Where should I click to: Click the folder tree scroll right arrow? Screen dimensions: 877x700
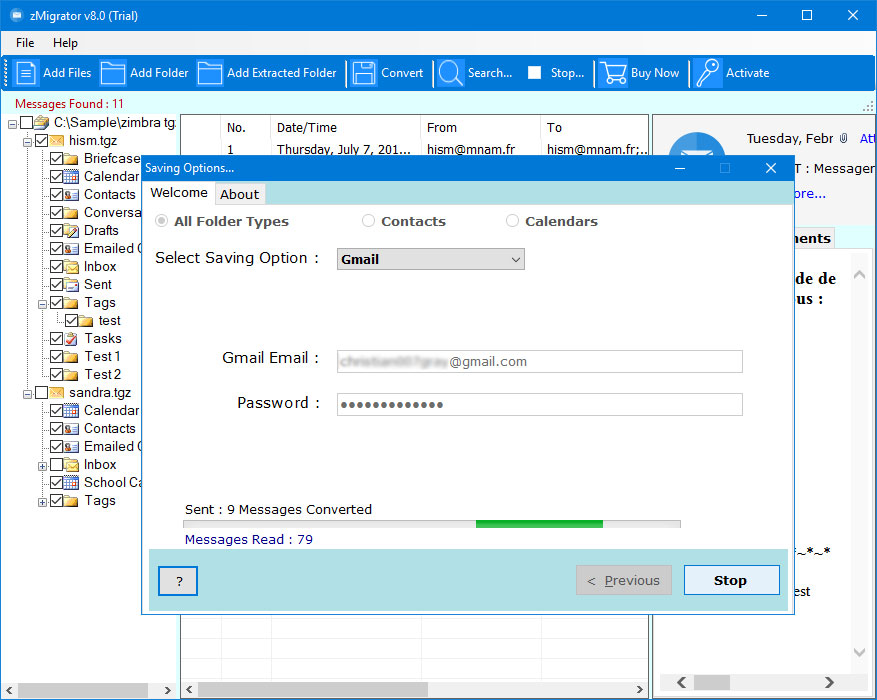167,690
